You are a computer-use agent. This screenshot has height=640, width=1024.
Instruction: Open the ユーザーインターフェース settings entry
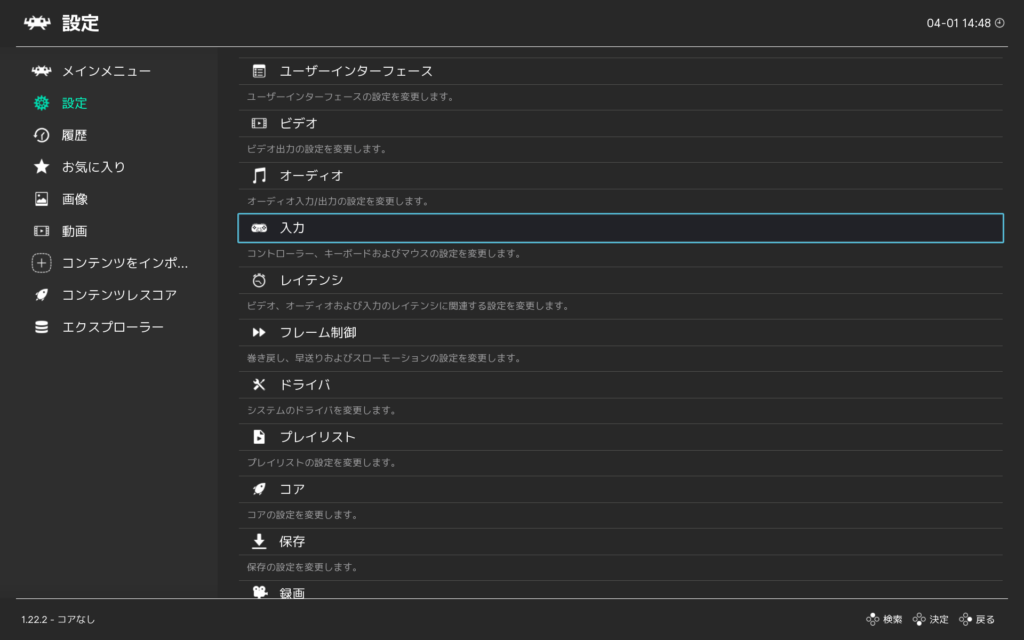[x=355, y=71]
